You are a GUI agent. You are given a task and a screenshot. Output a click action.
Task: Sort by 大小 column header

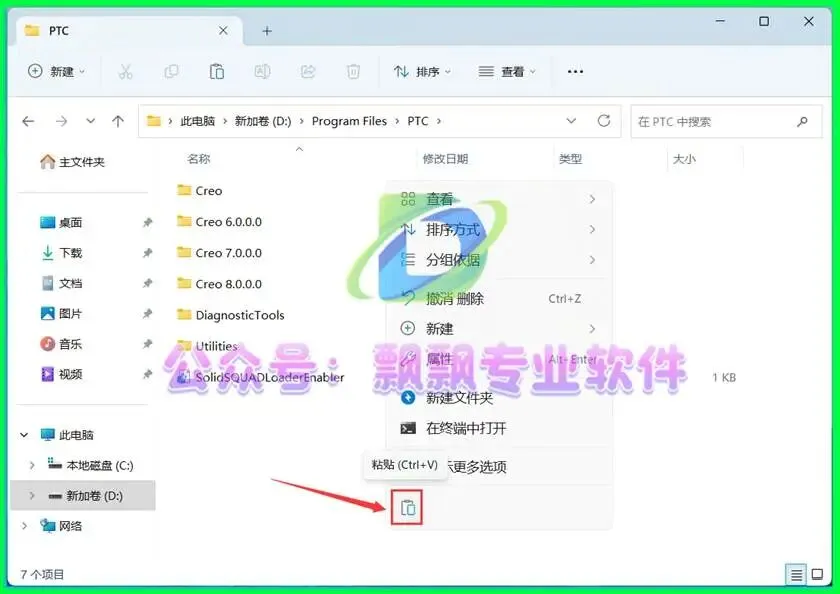pos(684,159)
